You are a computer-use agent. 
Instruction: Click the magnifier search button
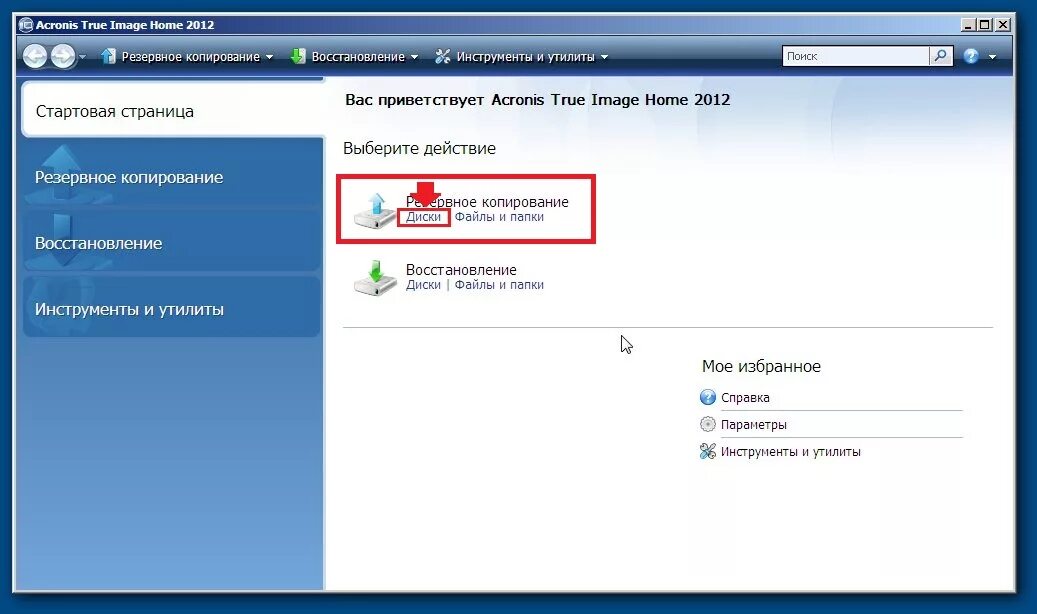click(940, 56)
